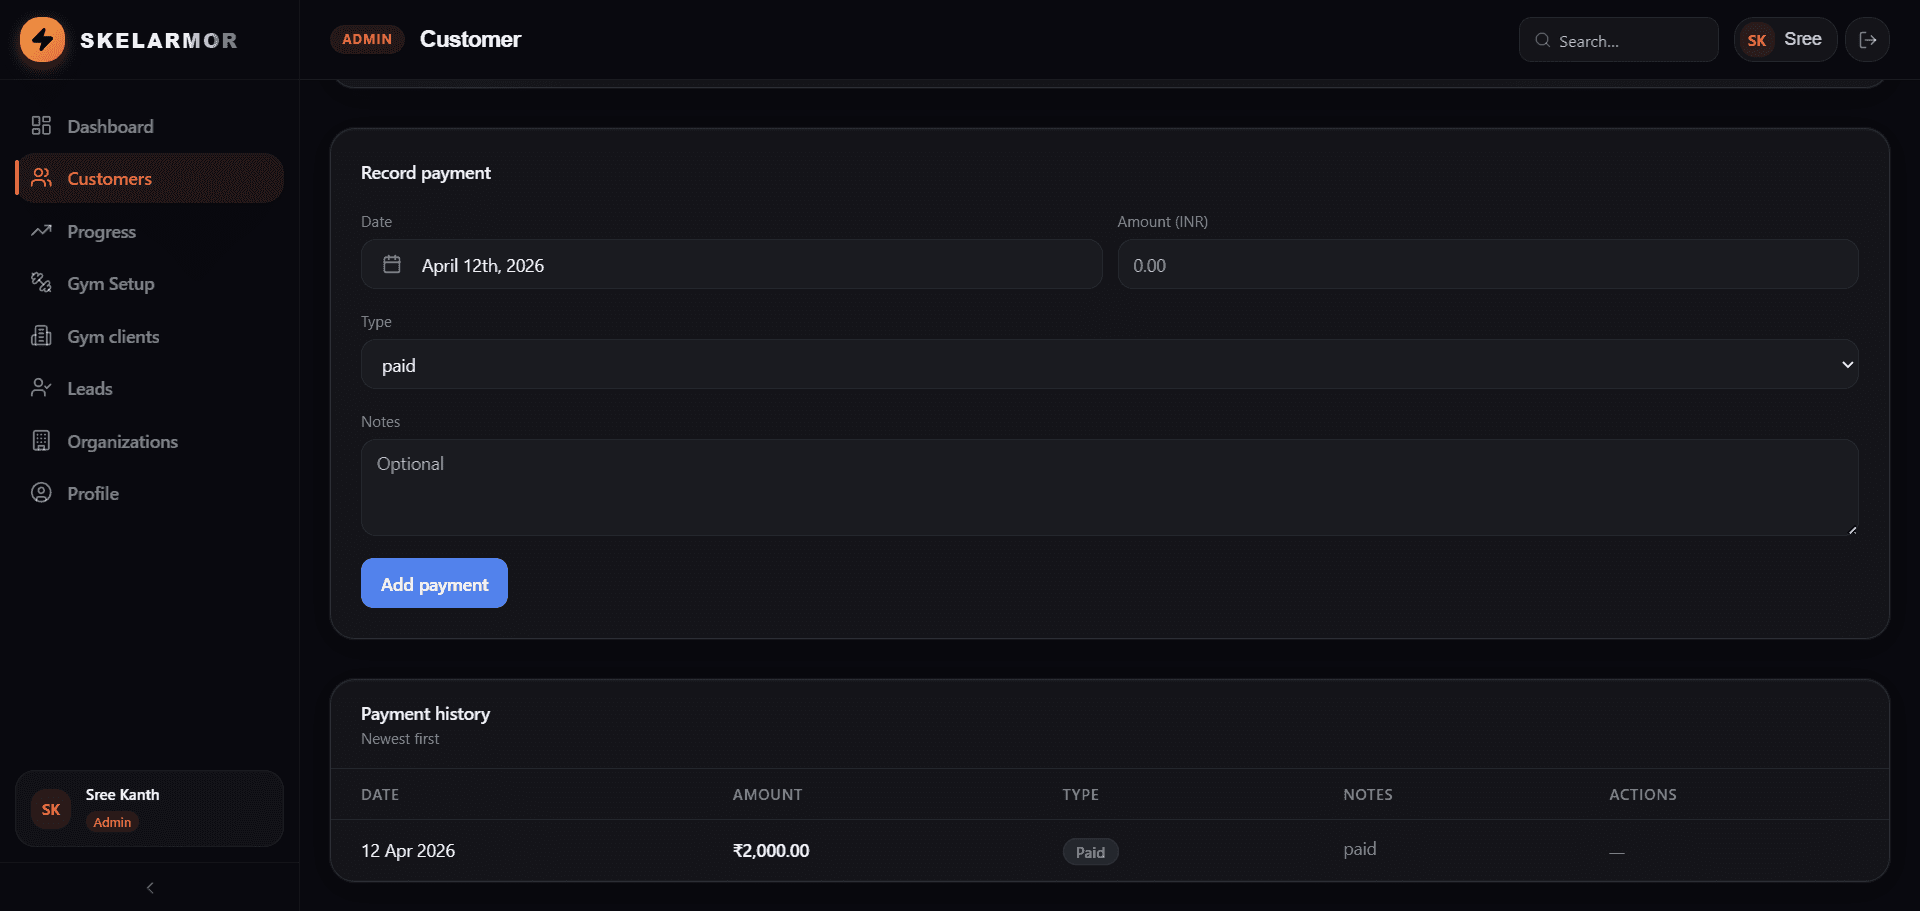This screenshot has width=1920, height=911.
Task: Go to Dashboard in sidebar
Action: tap(149, 126)
